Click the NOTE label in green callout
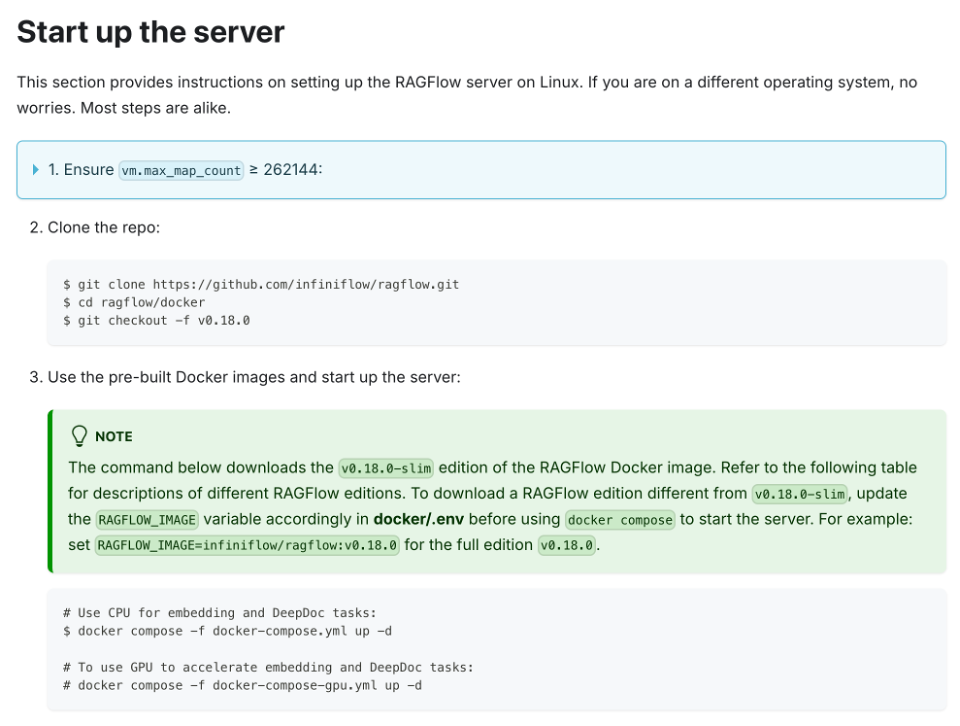This screenshot has height=726, width=960. (114, 436)
